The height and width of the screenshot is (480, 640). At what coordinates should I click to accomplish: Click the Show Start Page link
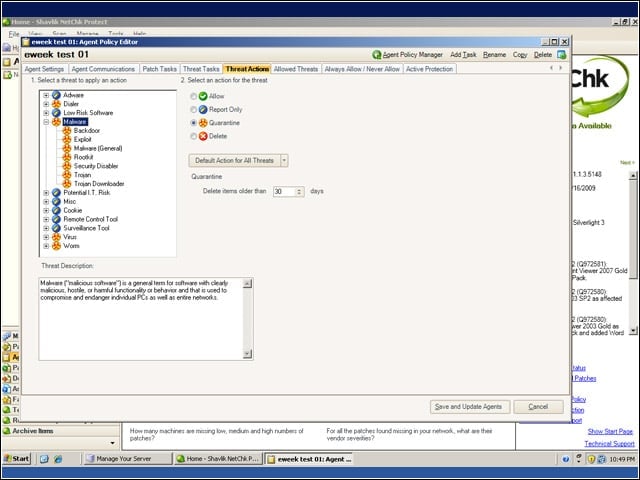[610, 432]
